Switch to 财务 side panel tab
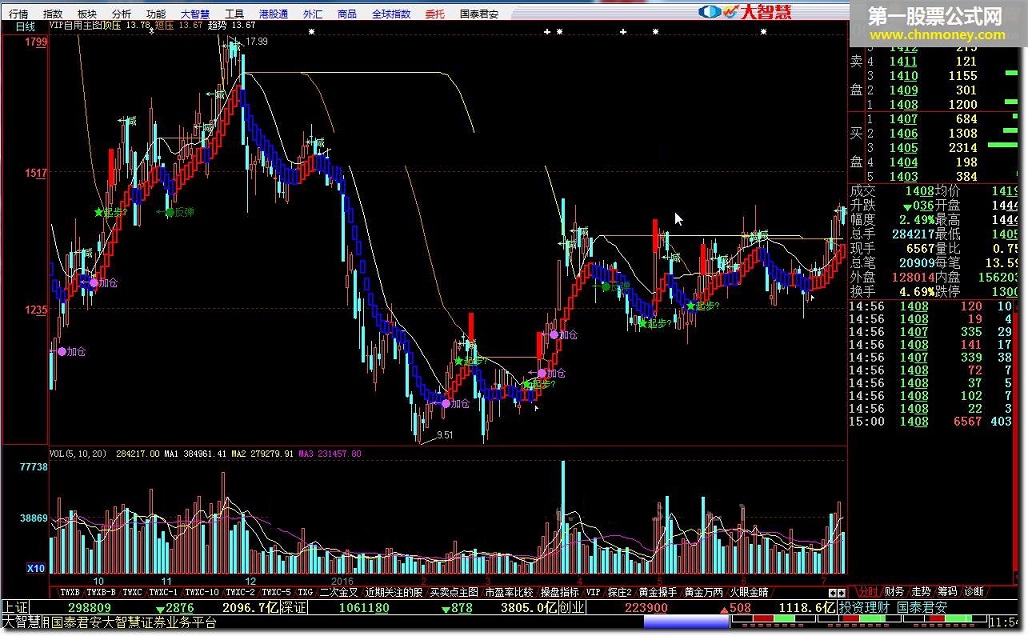 click(x=894, y=591)
